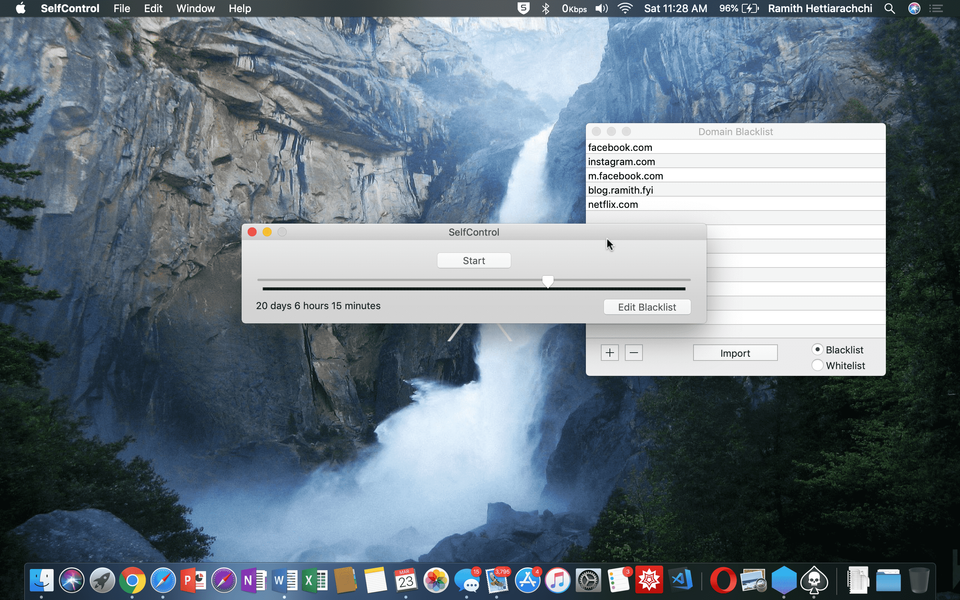Launch Visual Studio Code from the dock
This screenshot has width=960, height=600.
tap(682, 580)
